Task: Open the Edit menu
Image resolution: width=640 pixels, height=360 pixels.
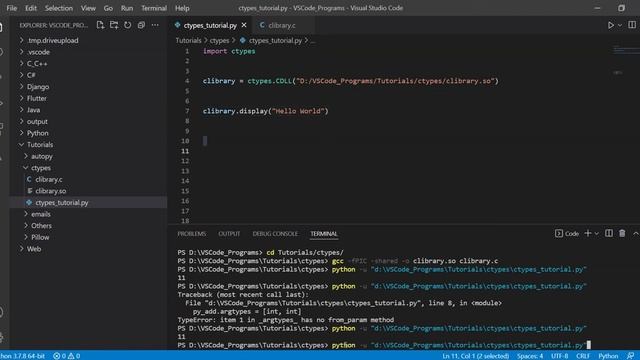Action: click(31, 8)
